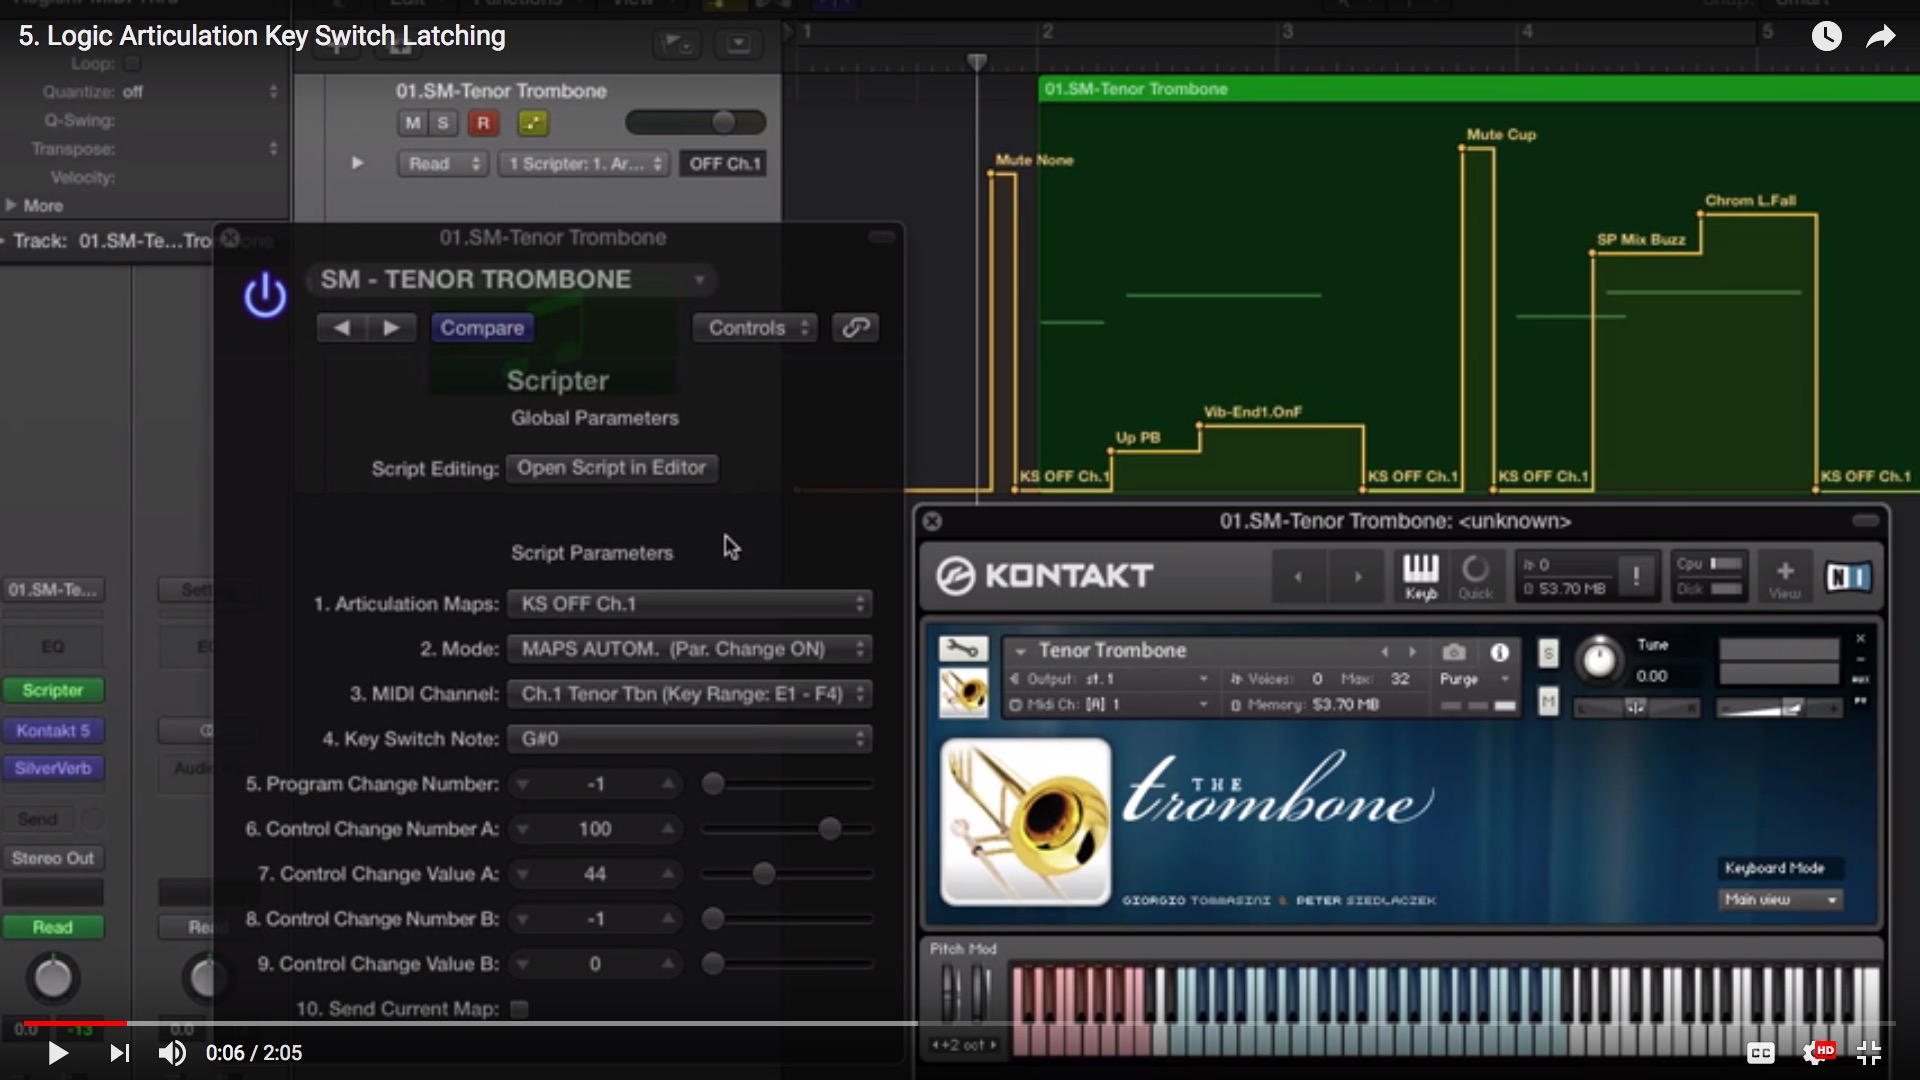This screenshot has height=1080, width=1920.
Task: Click the Kontakt instrument wrench icon
Action: (963, 650)
